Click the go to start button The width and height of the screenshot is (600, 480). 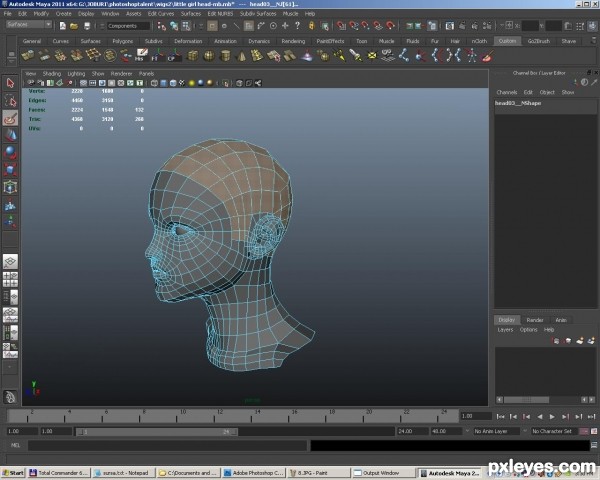pos(500,416)
